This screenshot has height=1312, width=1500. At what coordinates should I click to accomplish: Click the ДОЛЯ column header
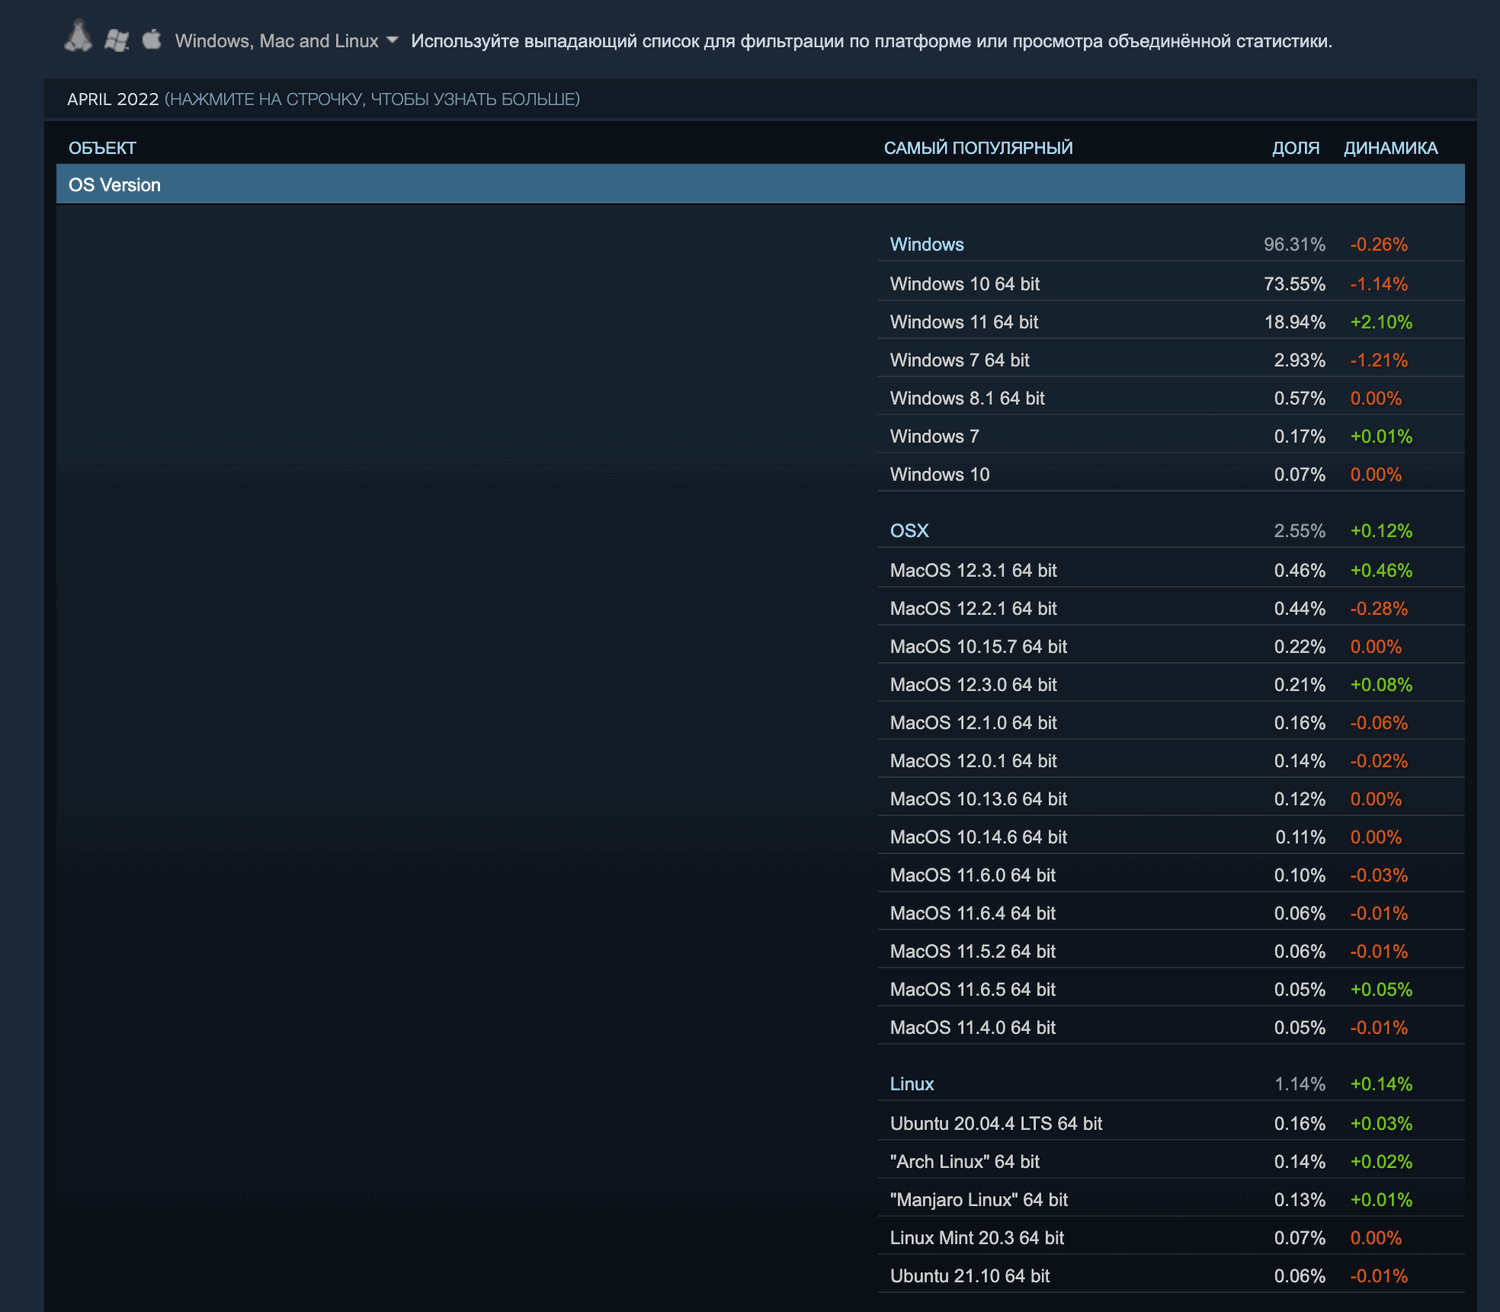pyautogui.click(x=1296, y=148)
